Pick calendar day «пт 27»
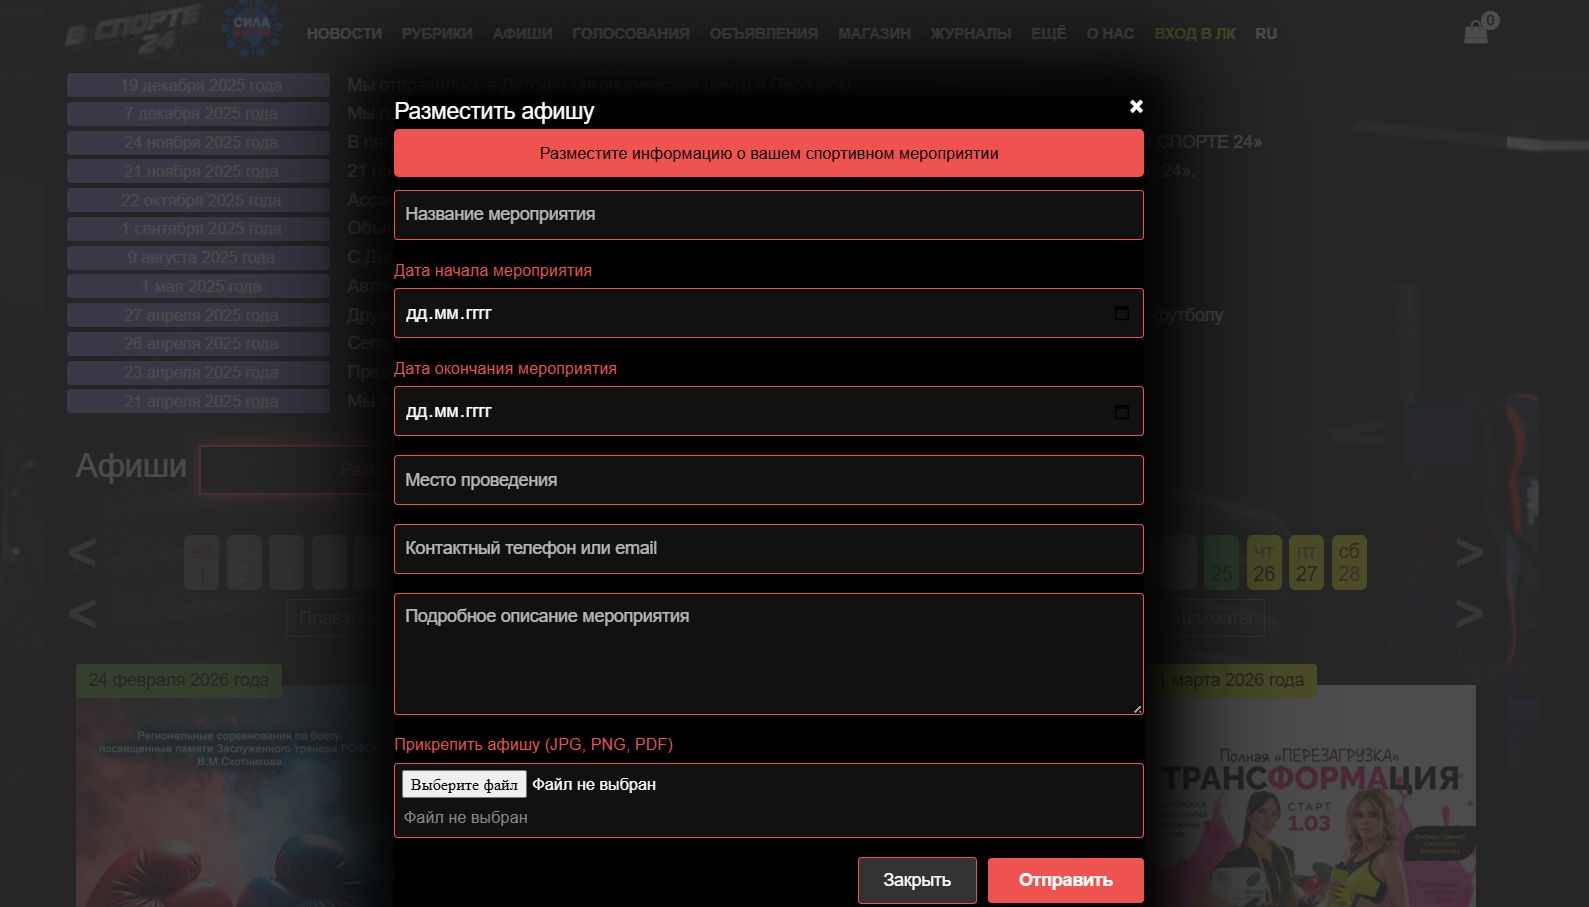 (x=1307, y=563)
